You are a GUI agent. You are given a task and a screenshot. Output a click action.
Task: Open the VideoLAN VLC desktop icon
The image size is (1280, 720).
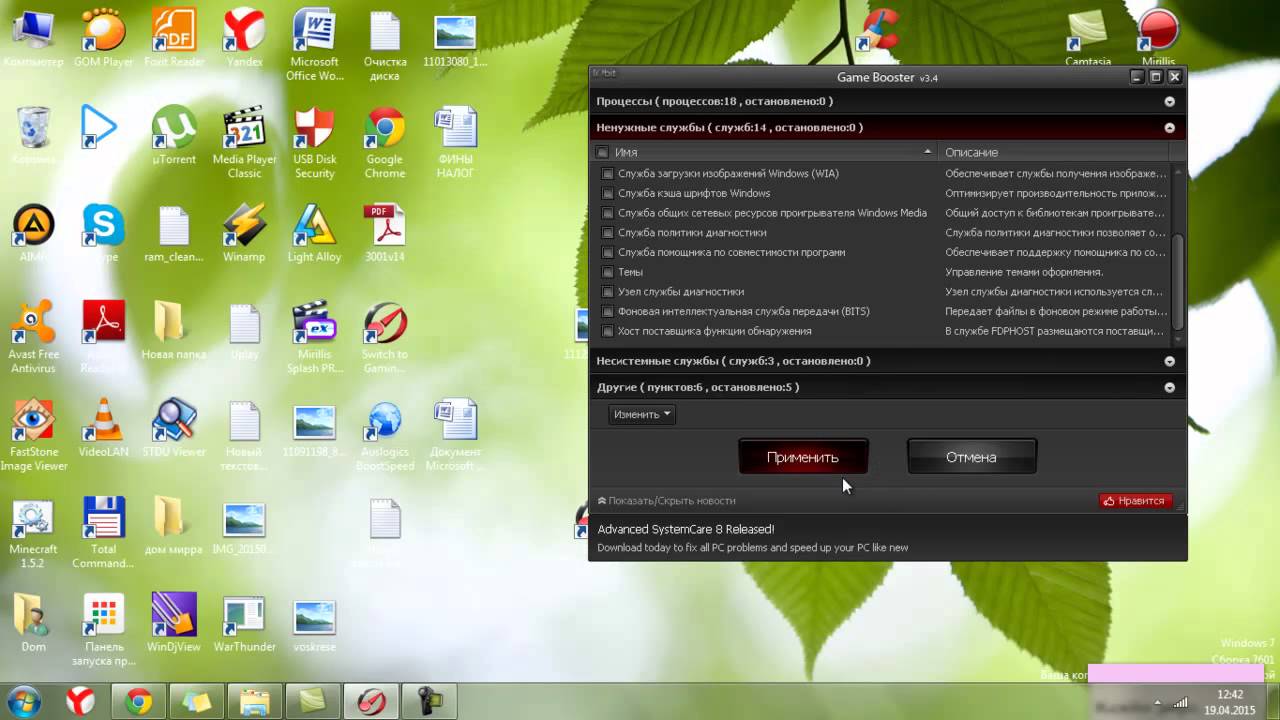[103, 429]
